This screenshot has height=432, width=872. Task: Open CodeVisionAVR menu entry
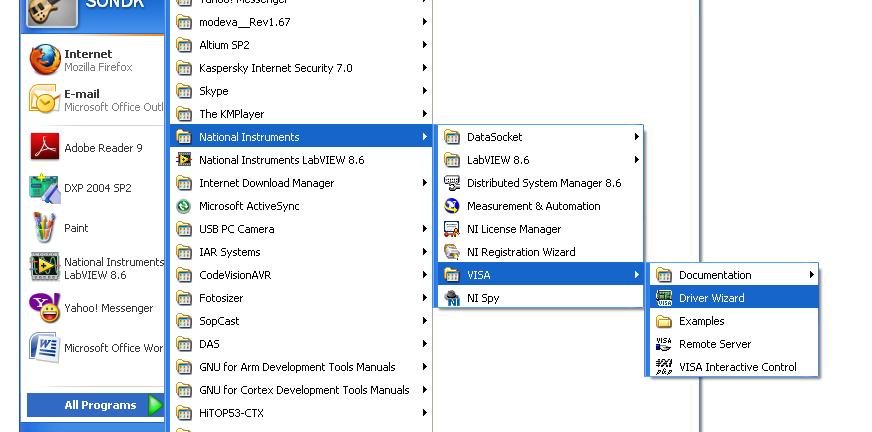click(x=301, y=275)
